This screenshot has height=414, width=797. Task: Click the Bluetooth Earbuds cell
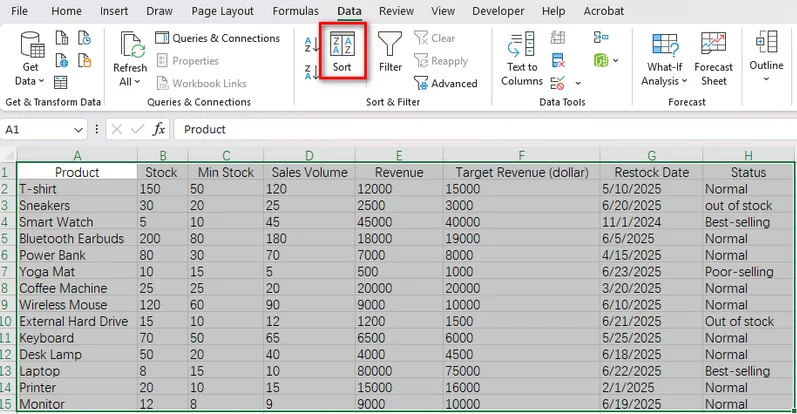[x=77, y=239]
